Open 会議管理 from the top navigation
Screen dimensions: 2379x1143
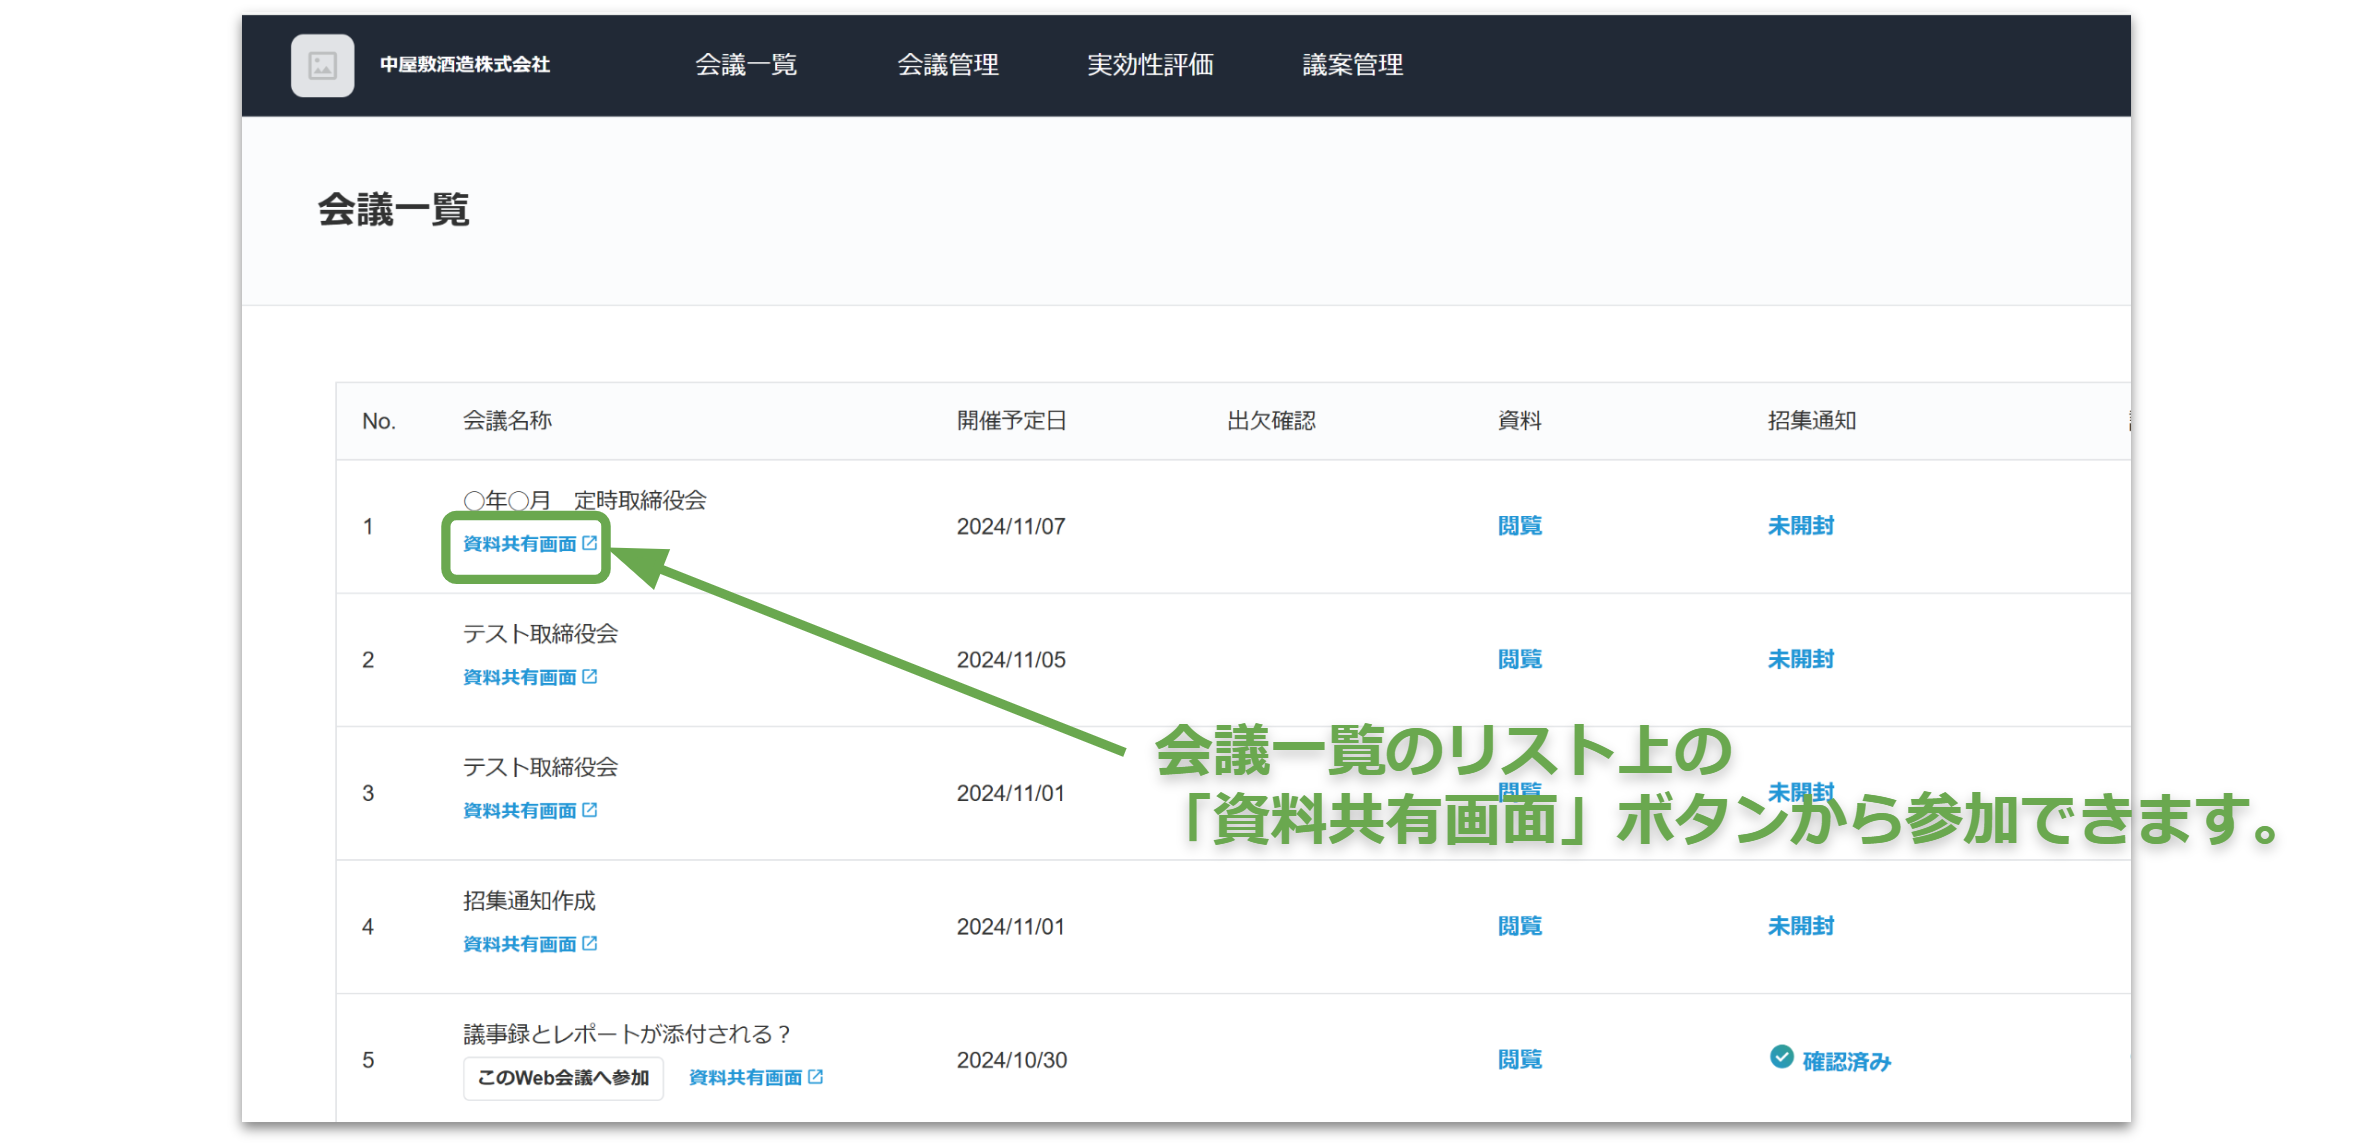(947, 64)
